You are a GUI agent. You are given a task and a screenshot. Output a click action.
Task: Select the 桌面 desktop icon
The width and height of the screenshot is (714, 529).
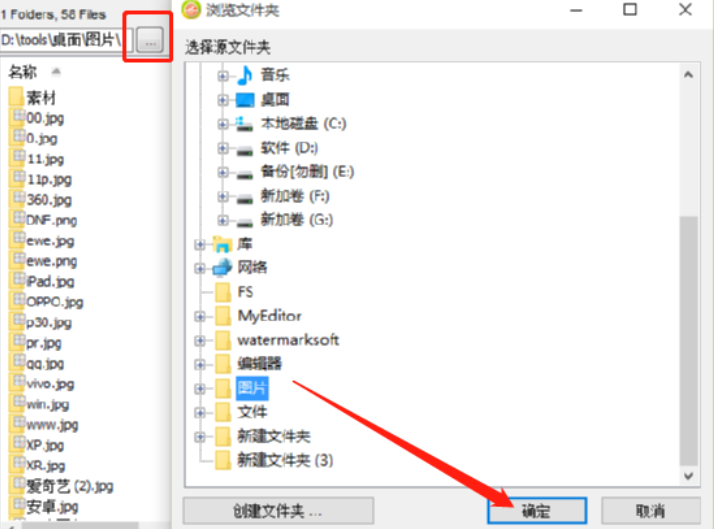[x=245, y=100]
